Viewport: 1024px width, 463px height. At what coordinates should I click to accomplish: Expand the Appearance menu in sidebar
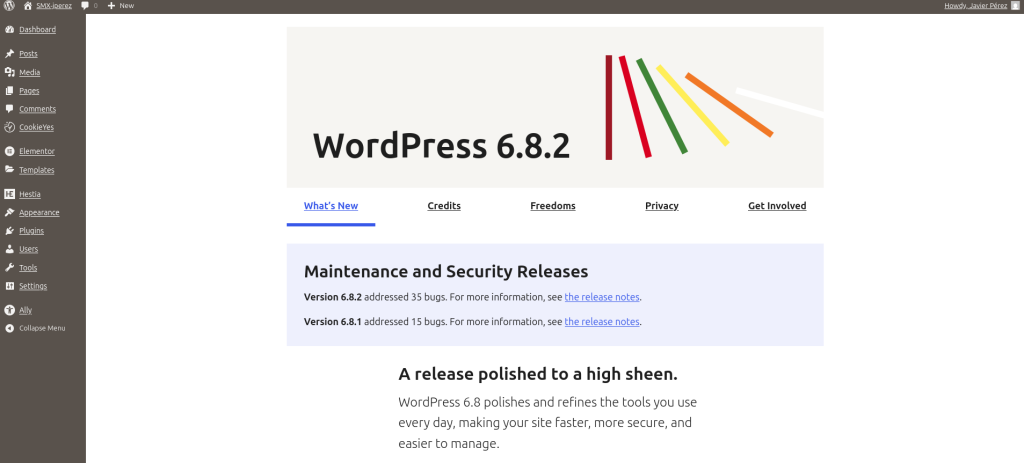point(39,212)
